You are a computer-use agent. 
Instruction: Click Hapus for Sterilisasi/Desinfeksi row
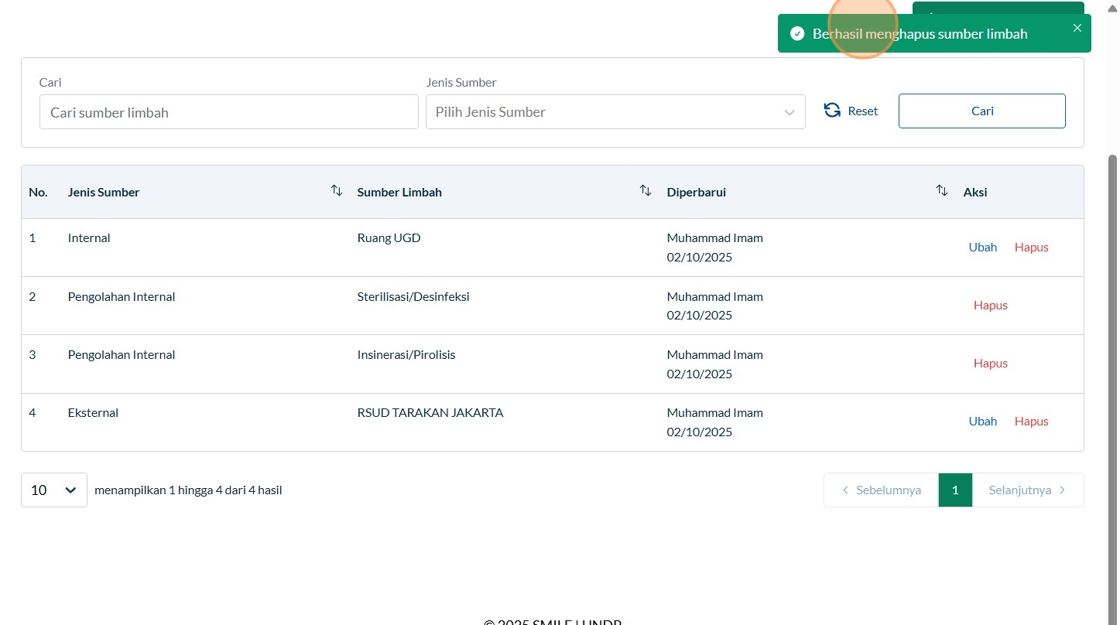(991, 305)
